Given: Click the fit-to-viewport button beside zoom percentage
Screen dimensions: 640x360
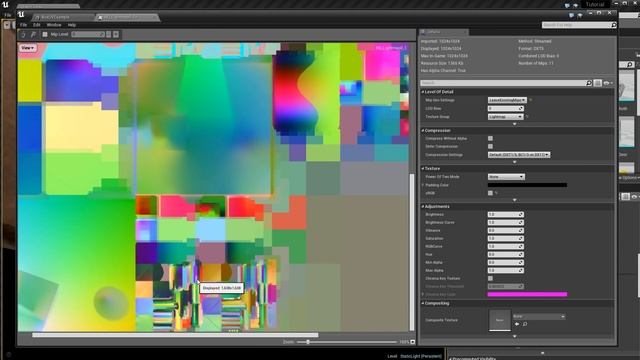Looking at the screenshot, I should click(x=412, y=342).
